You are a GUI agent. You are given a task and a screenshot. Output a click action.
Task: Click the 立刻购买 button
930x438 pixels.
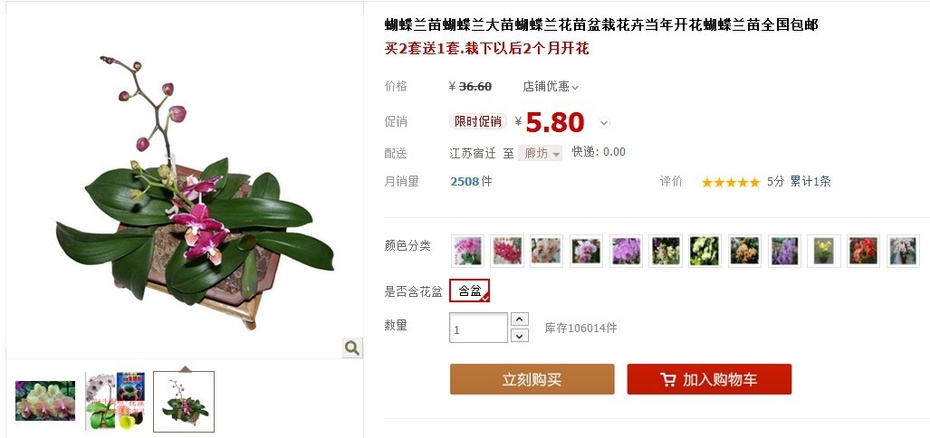point(532,379)
